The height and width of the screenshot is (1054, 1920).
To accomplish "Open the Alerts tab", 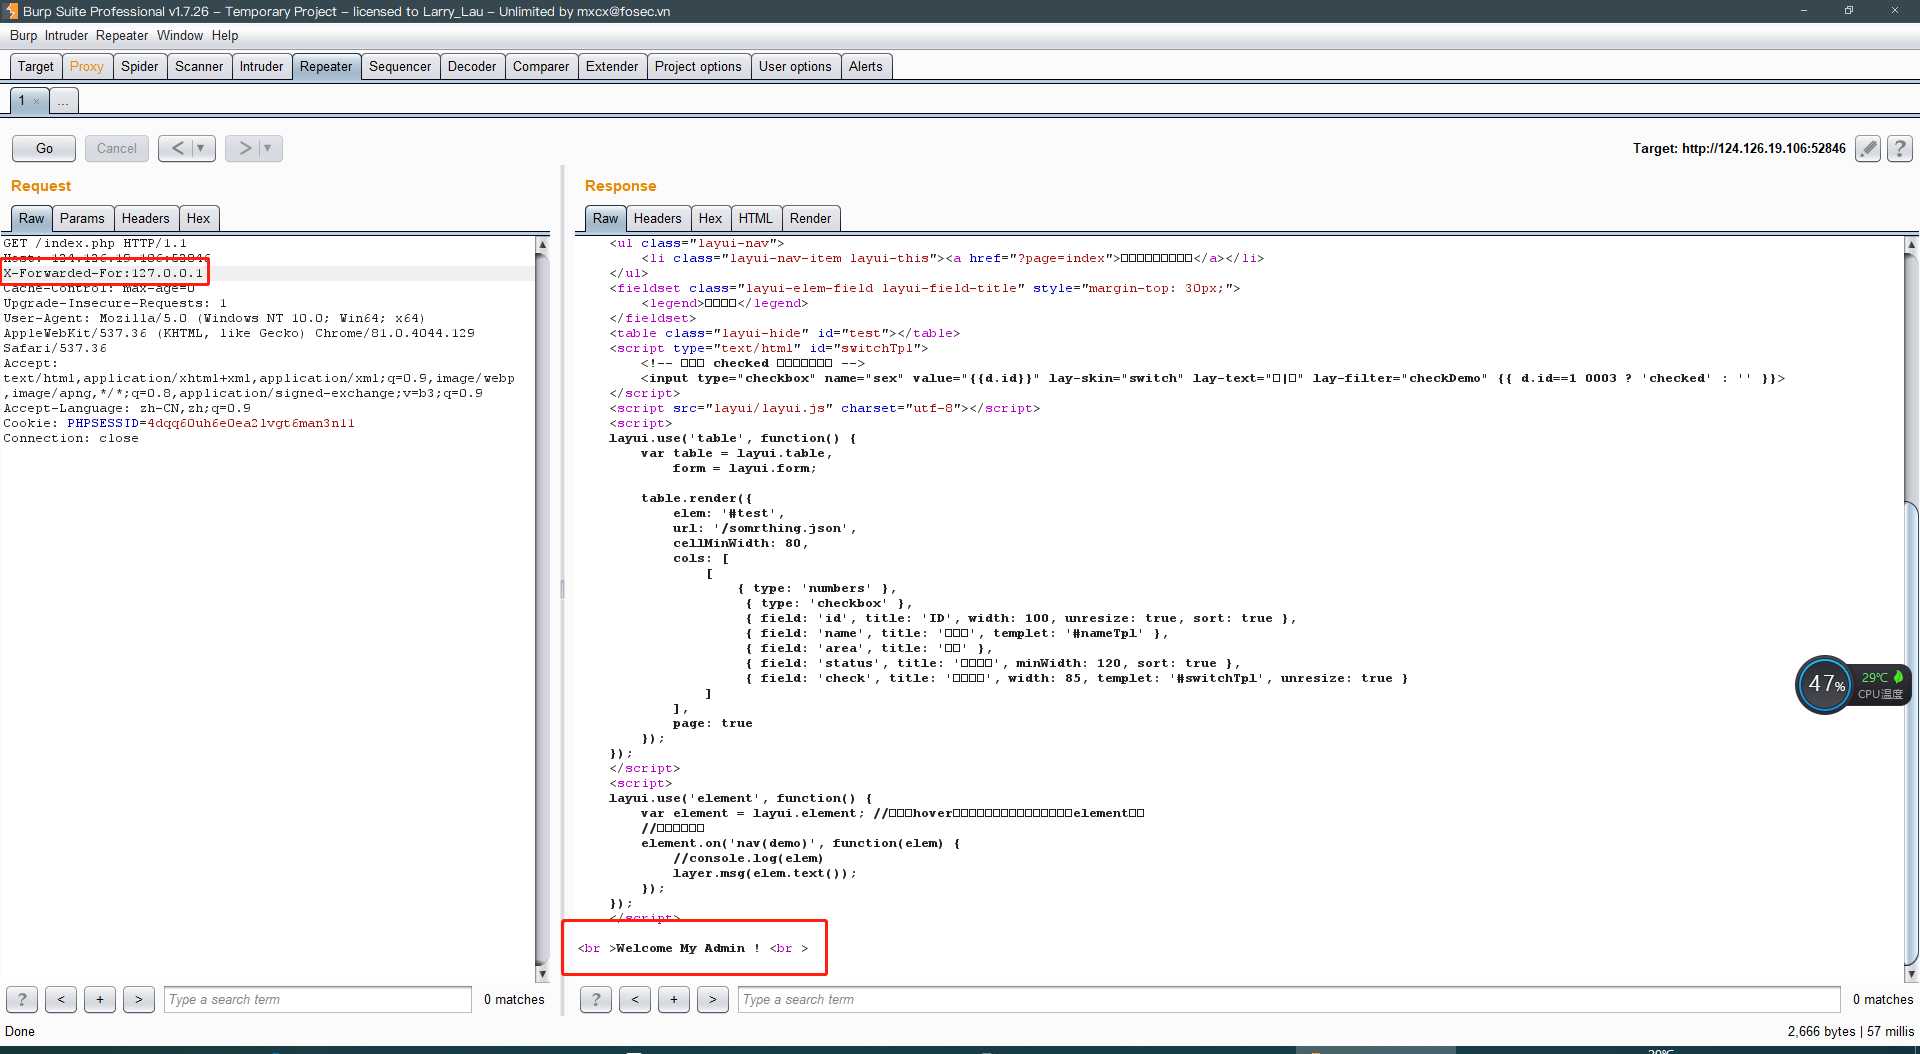I will (x=866, y=66).
